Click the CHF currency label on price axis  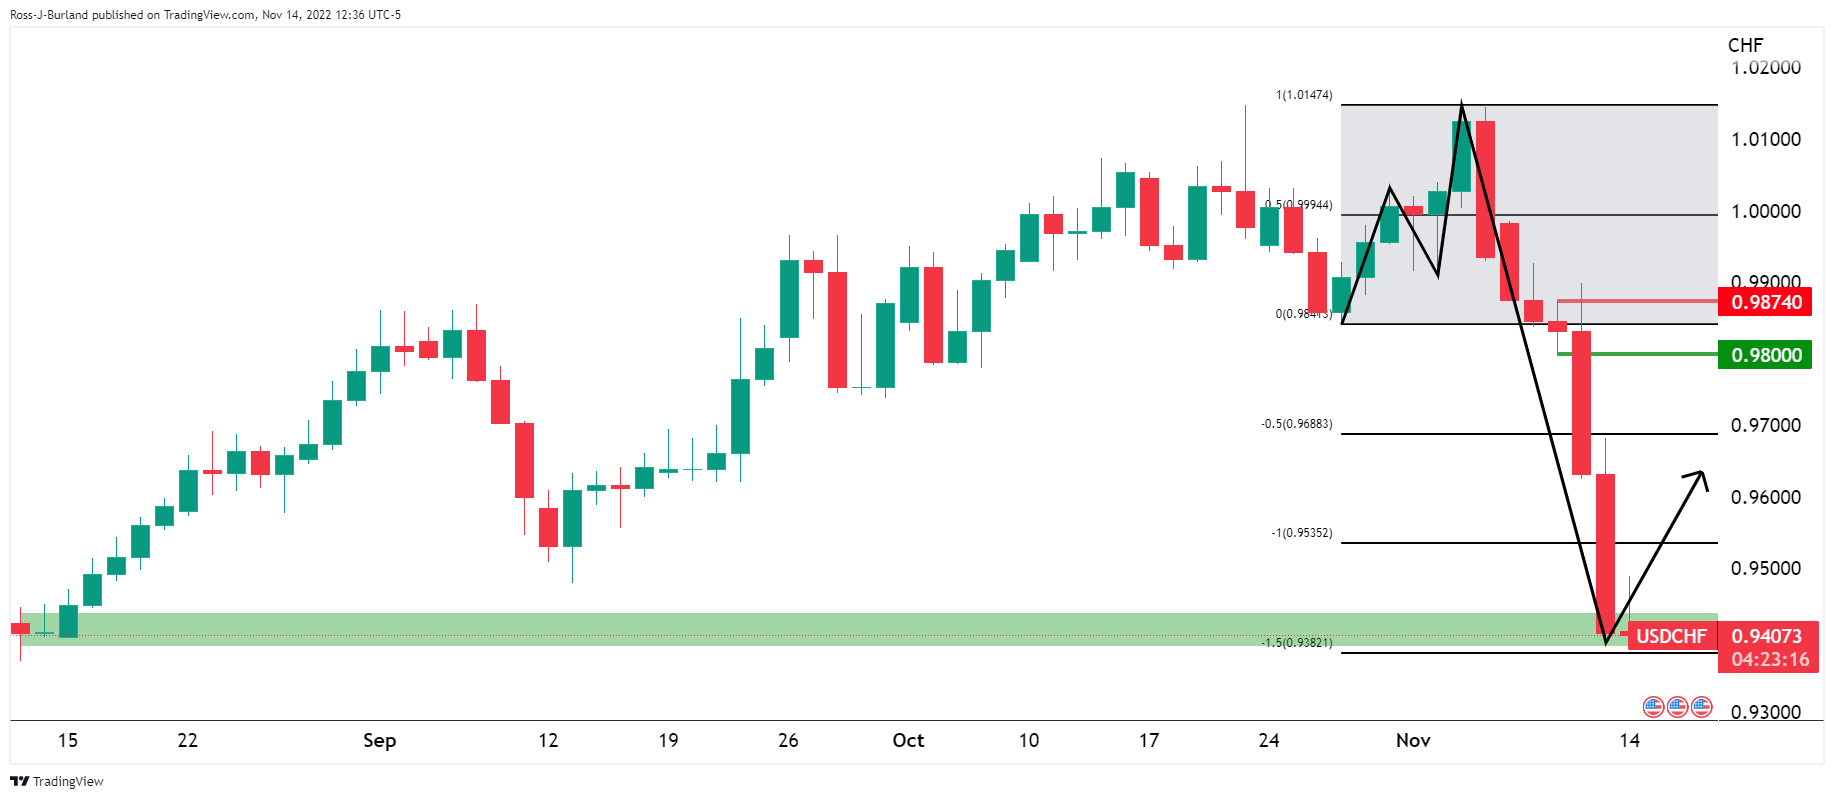[x=1745, y=45]
